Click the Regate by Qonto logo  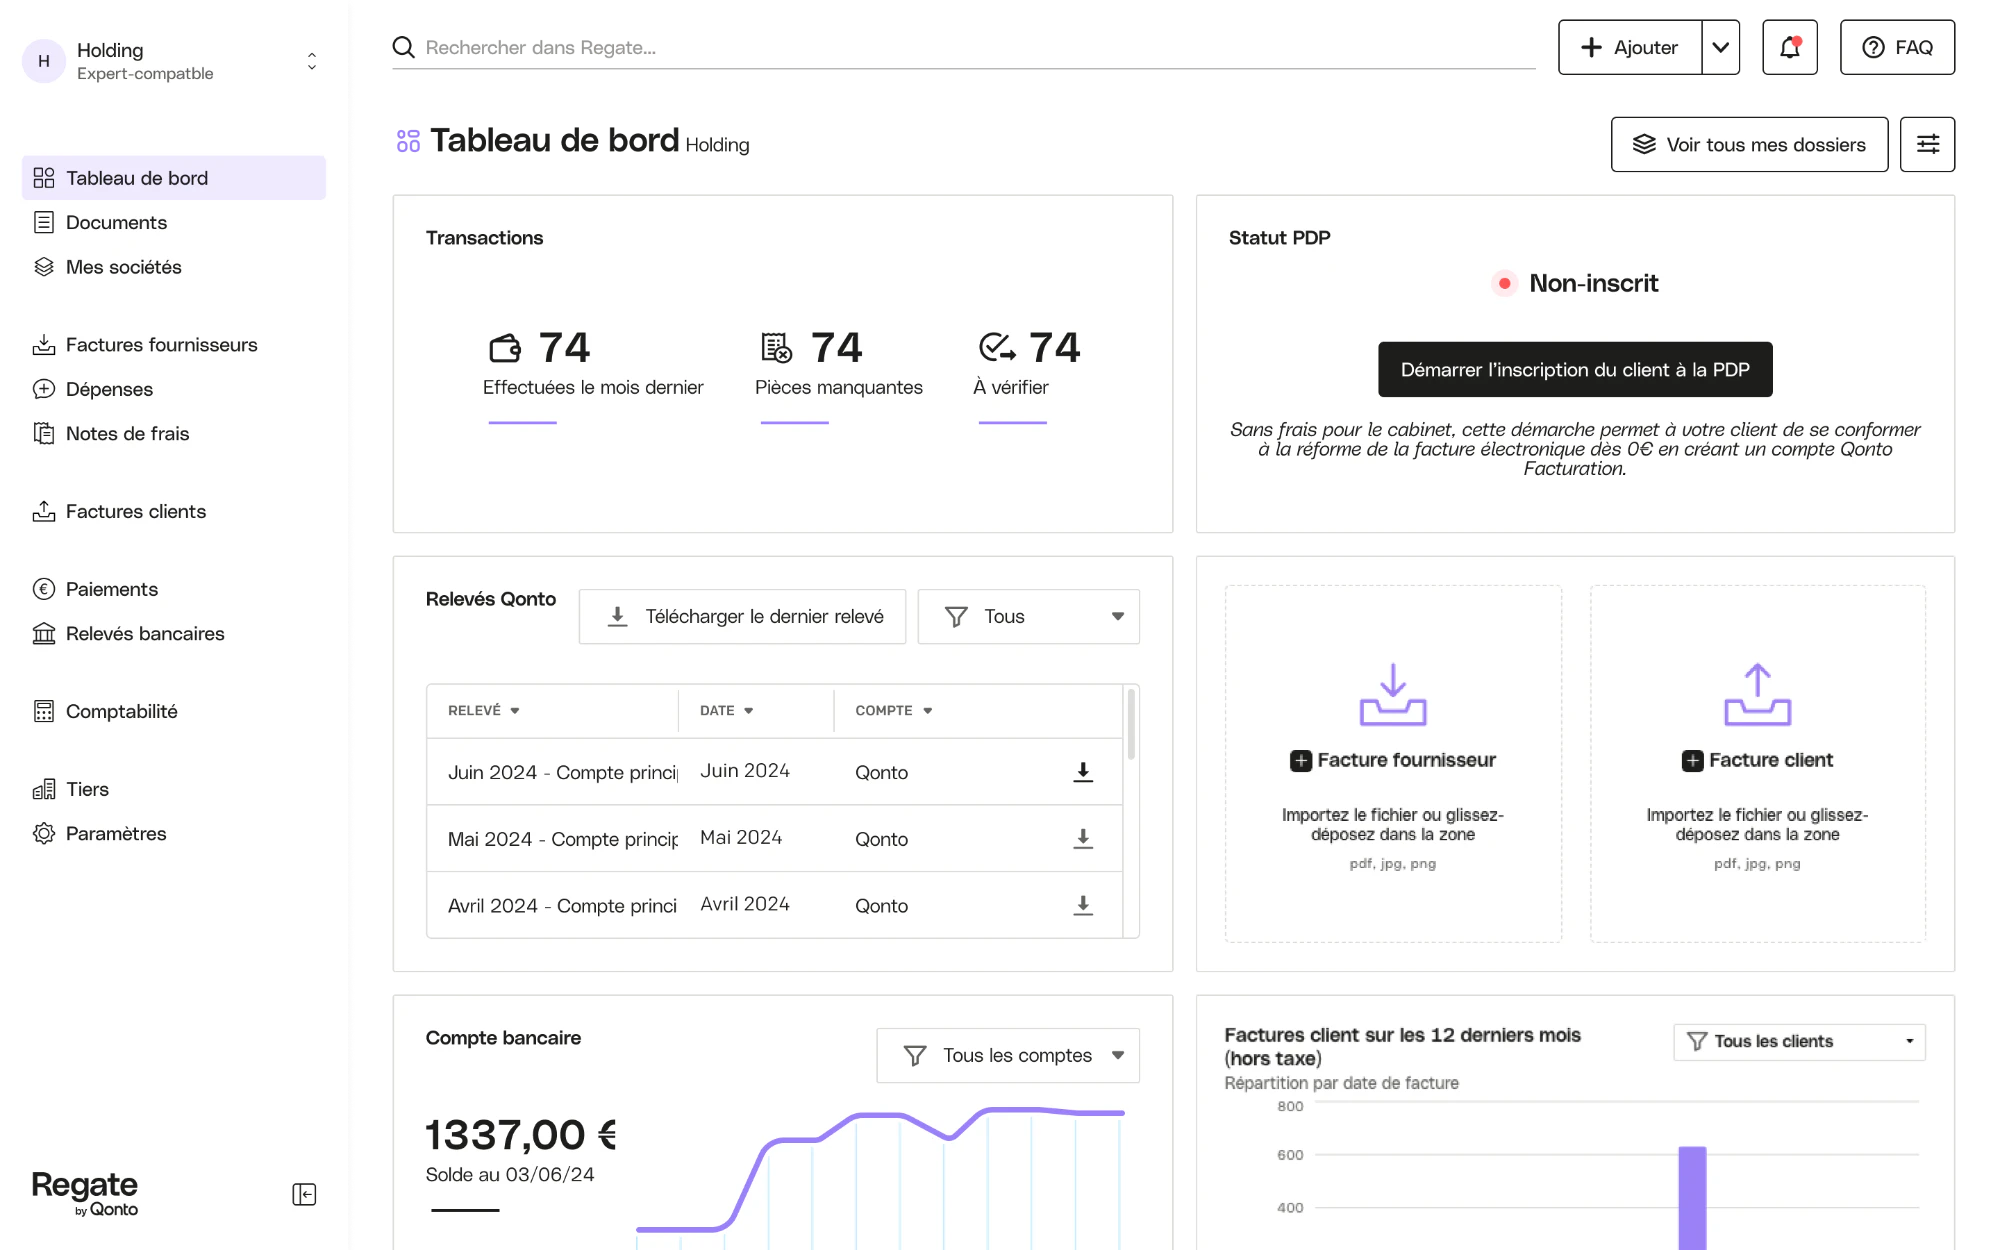pyautogui.click(x=85, y=1193)
